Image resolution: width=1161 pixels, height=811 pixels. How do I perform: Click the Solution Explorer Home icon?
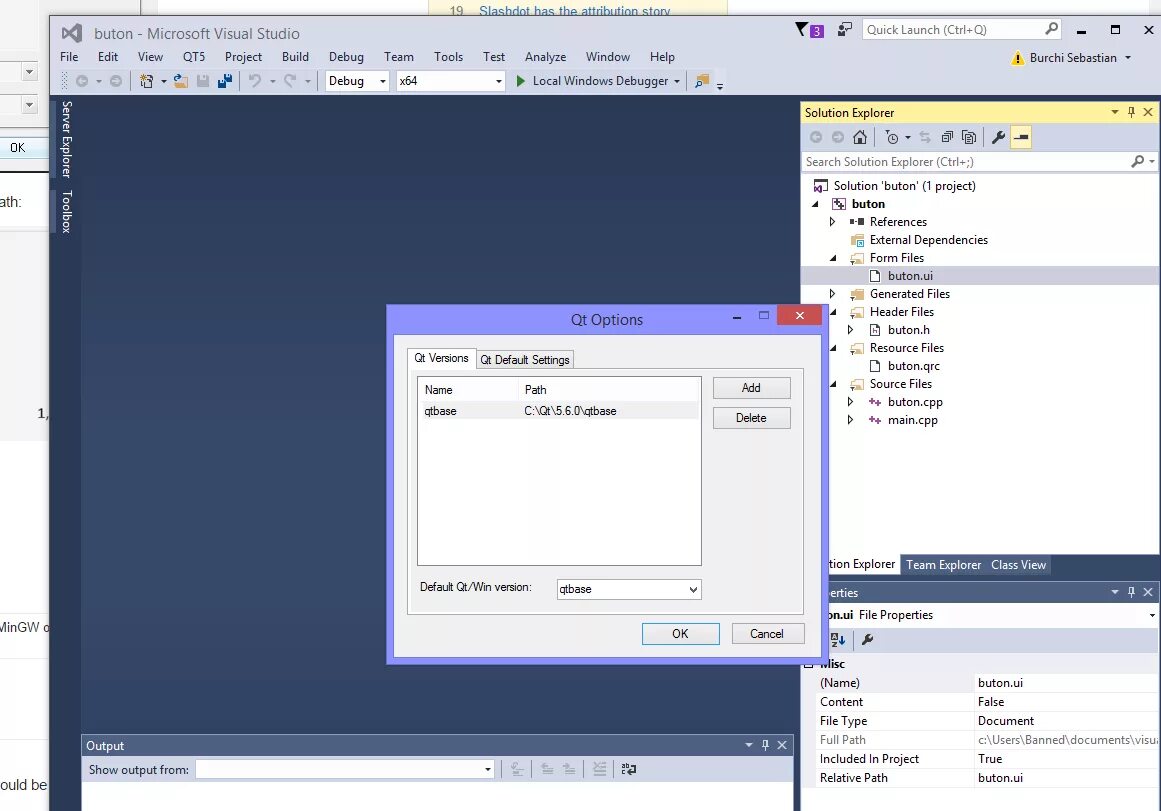[860, 137]
